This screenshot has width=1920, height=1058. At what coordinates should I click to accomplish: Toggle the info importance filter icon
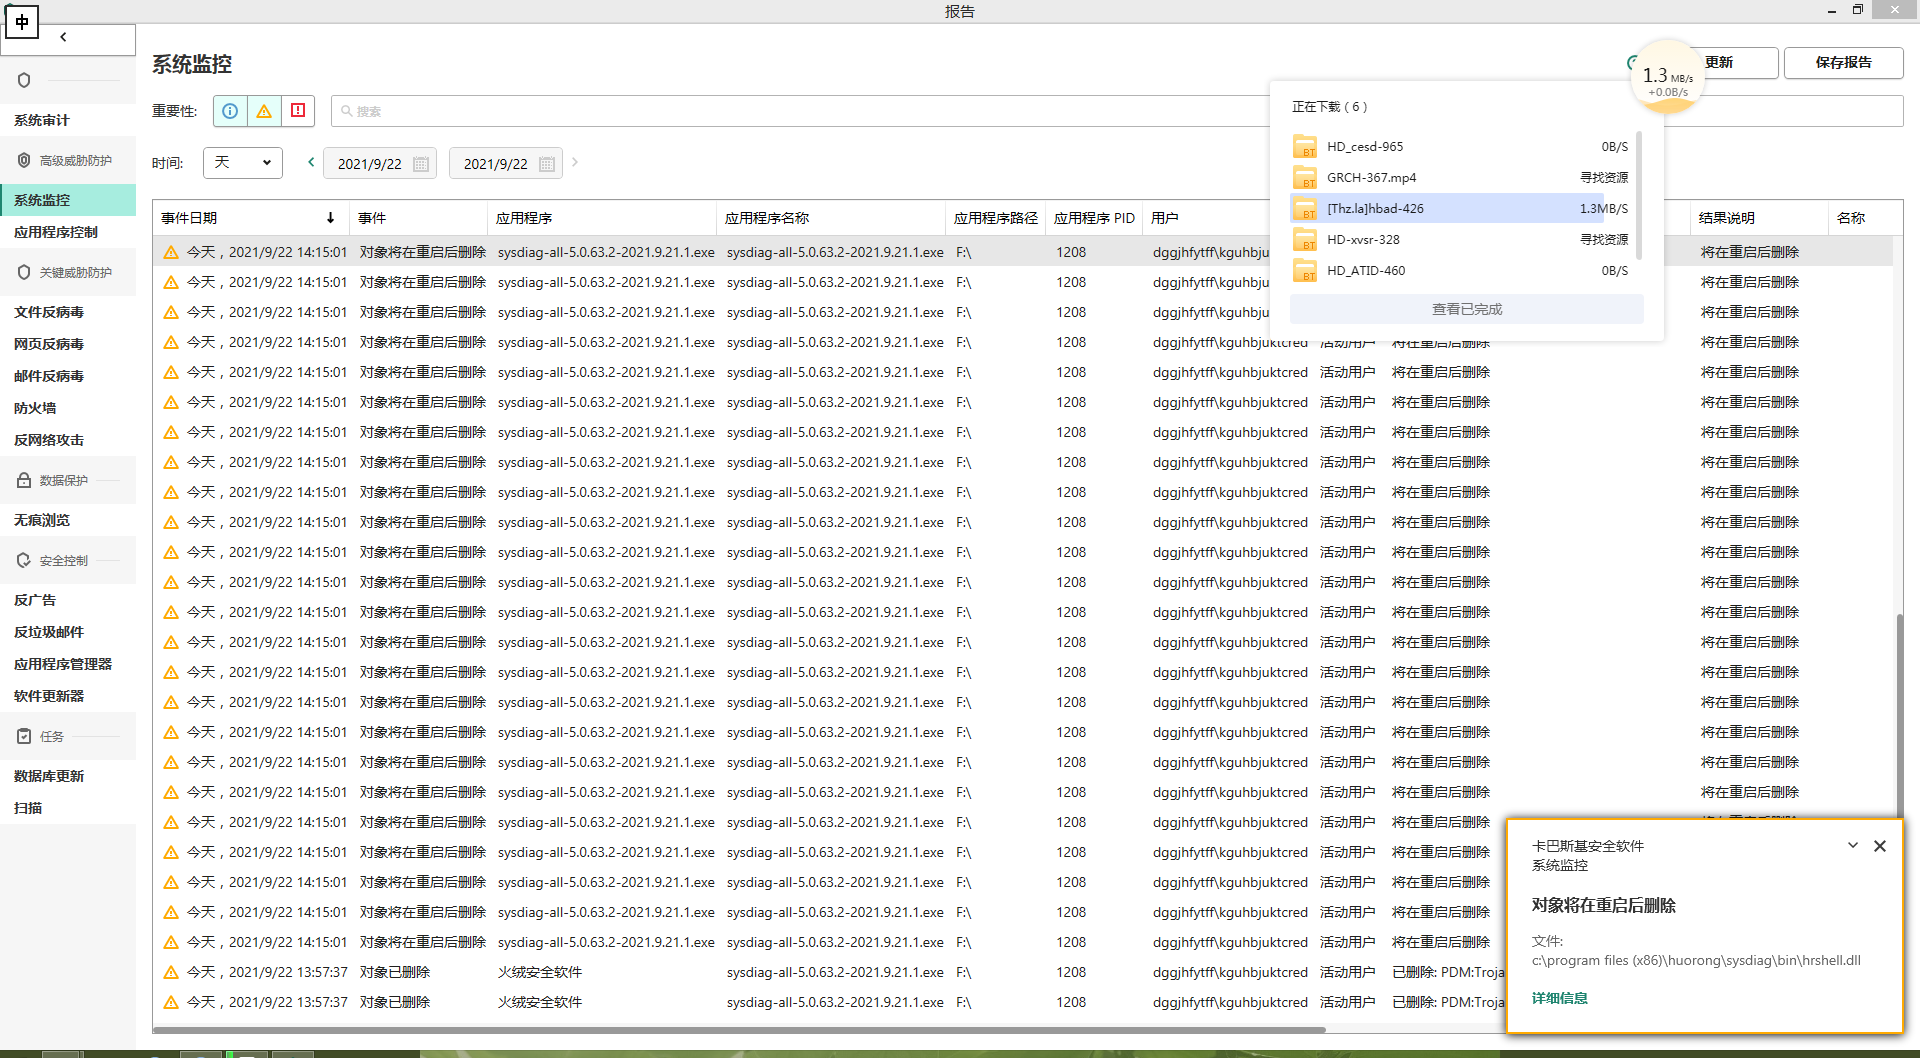(230, 111)
